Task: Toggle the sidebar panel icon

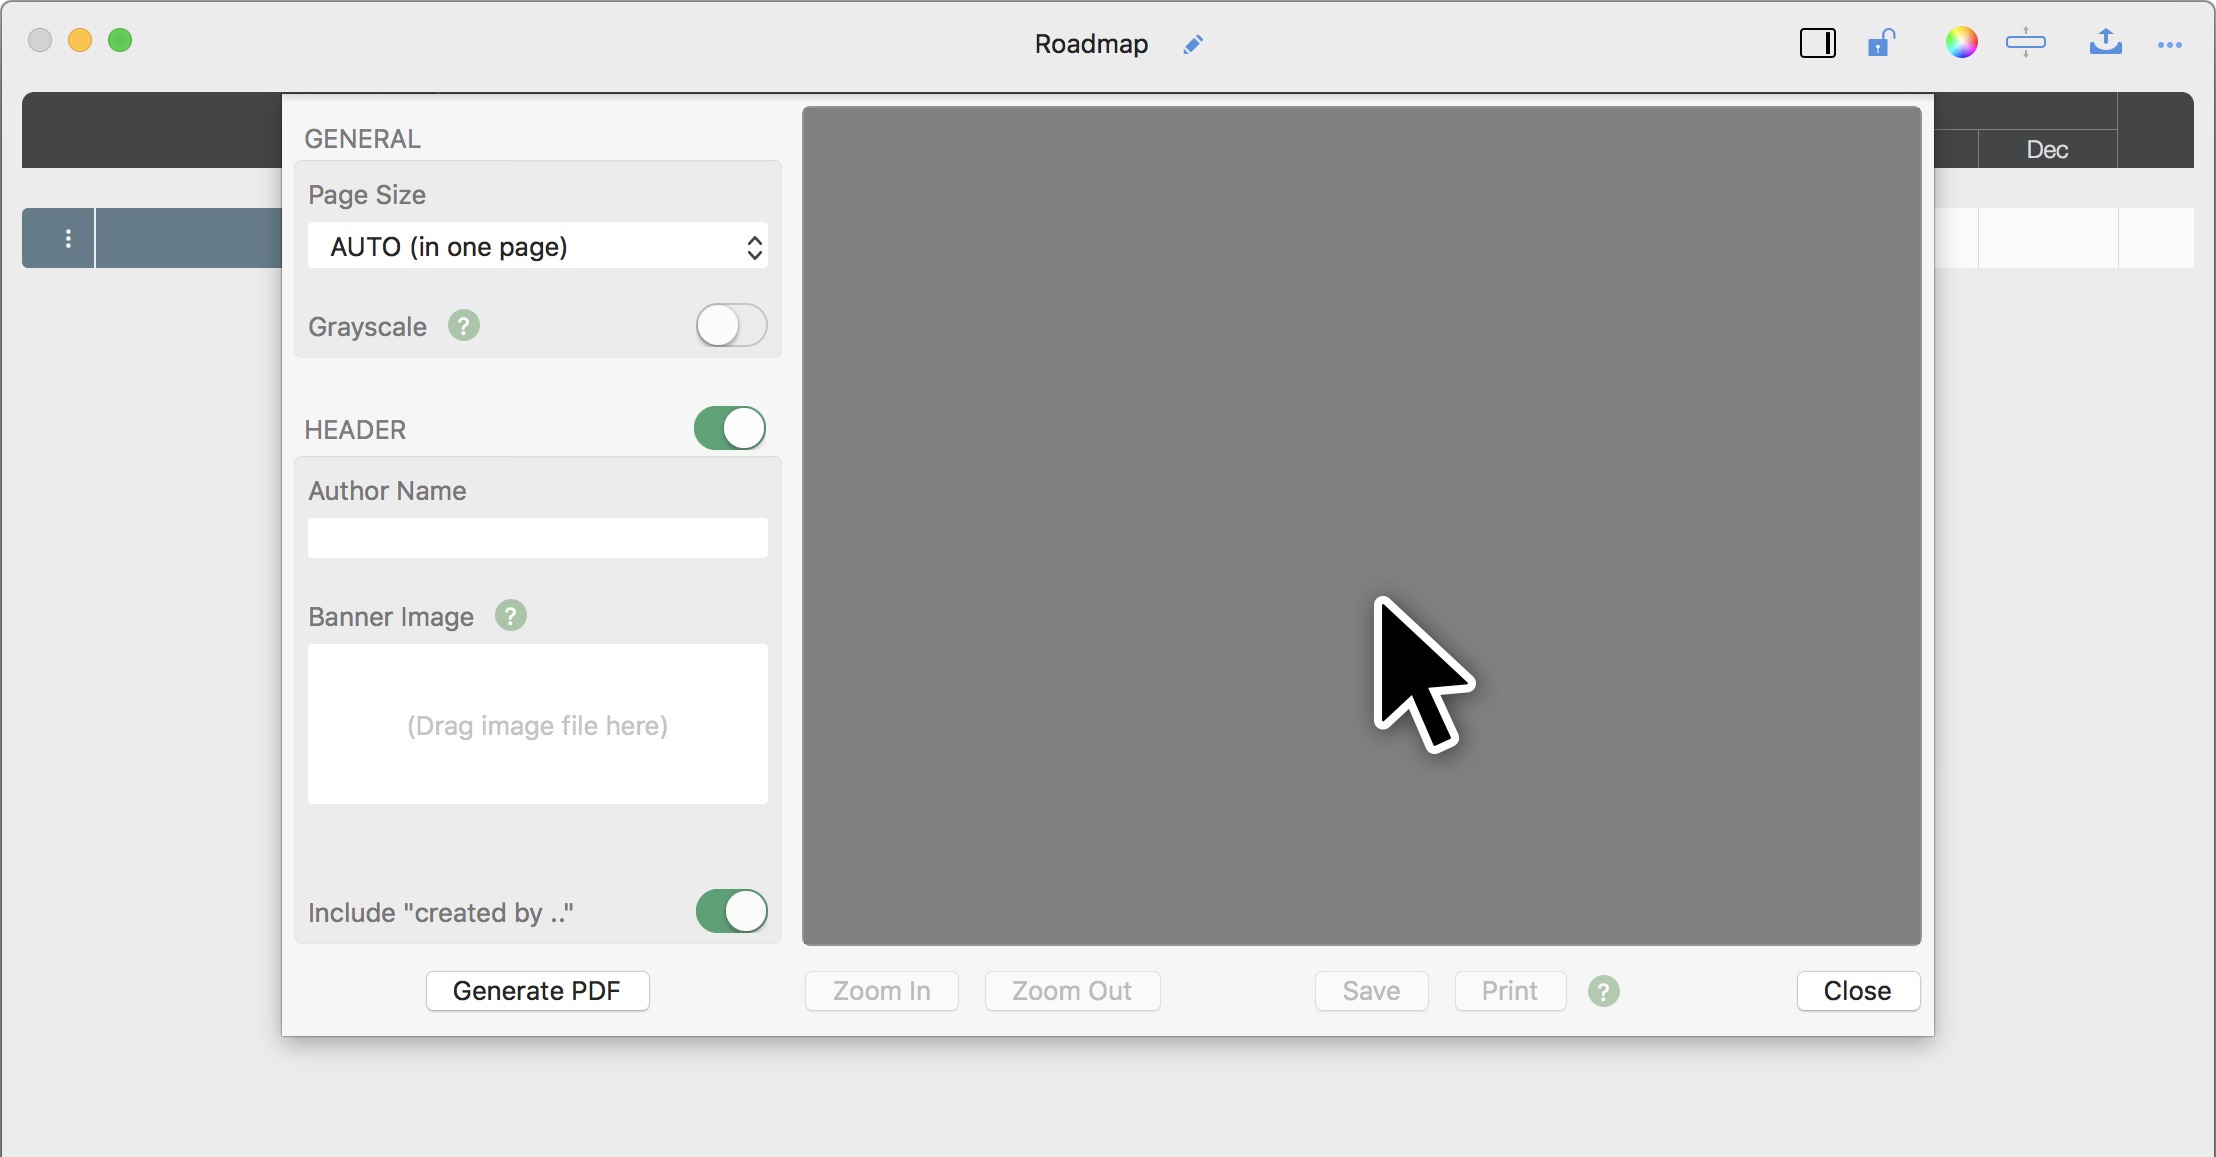Action: coord(1817,43)
